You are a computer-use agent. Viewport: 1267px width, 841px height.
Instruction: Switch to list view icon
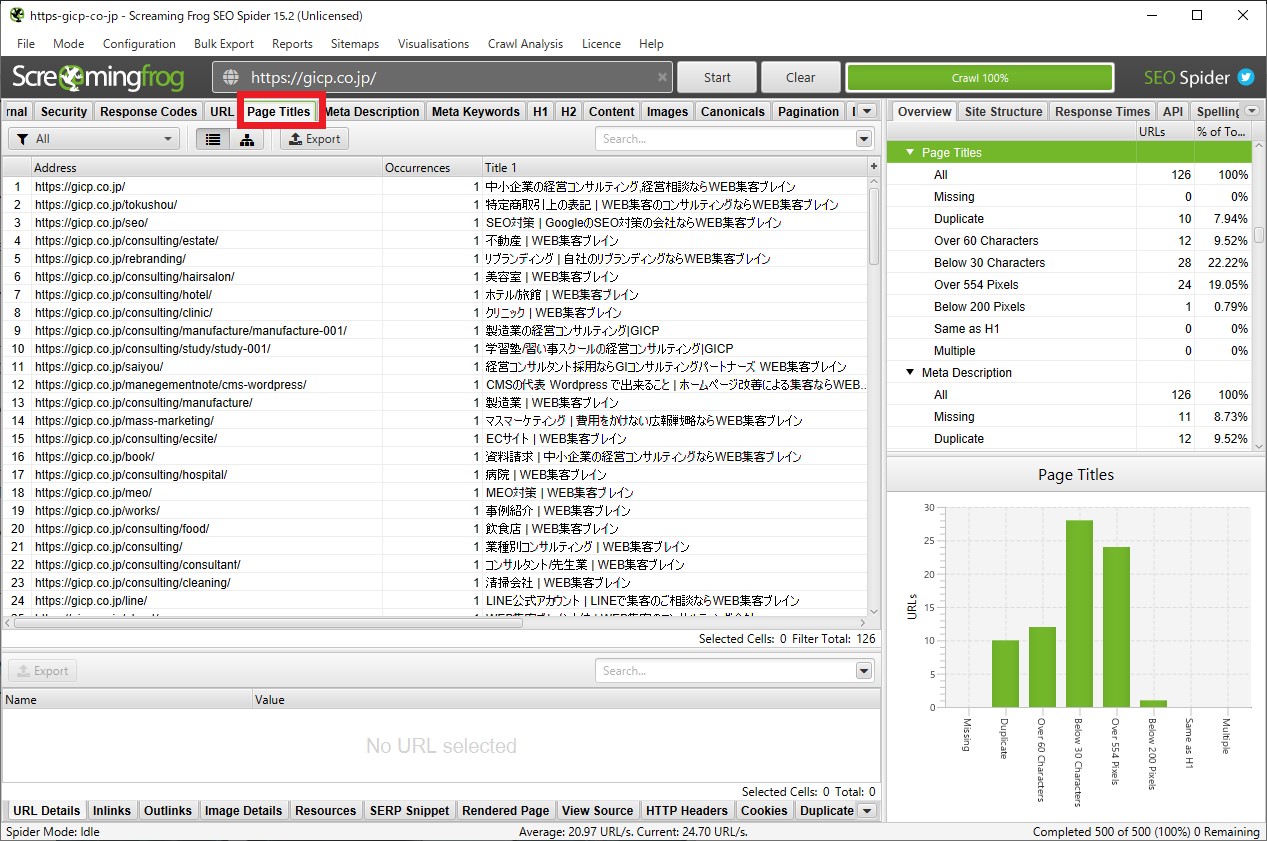pyautogui.click(x=213, y=139)
